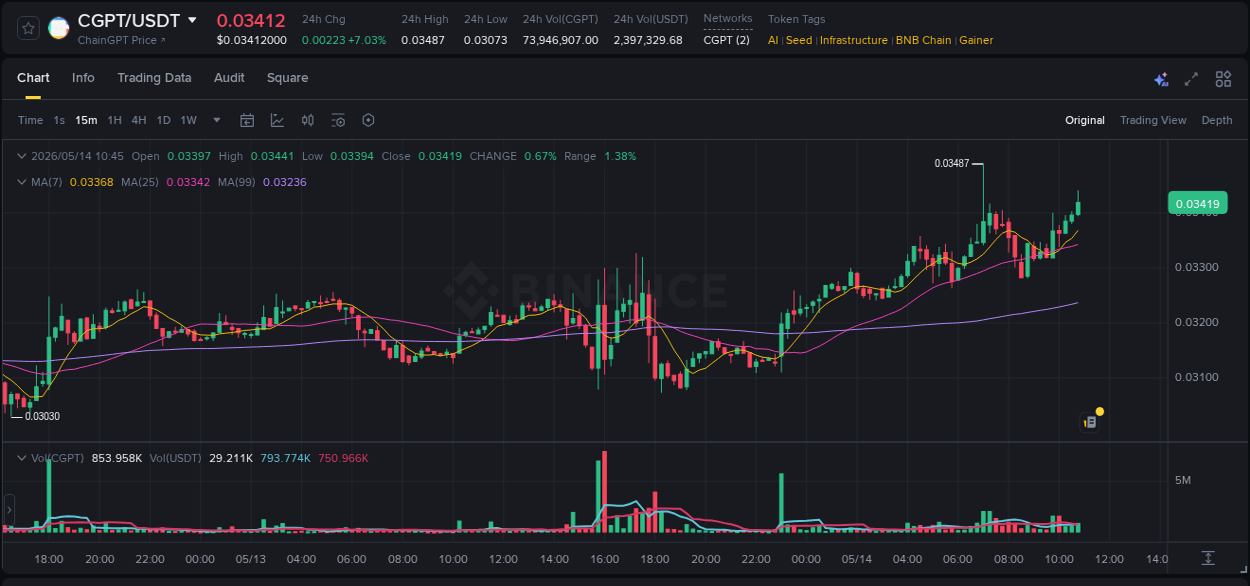Click the 05/14 date on time axis
Screen dimensions: 1250x586
pyautogui.click(x=856, y=559)
